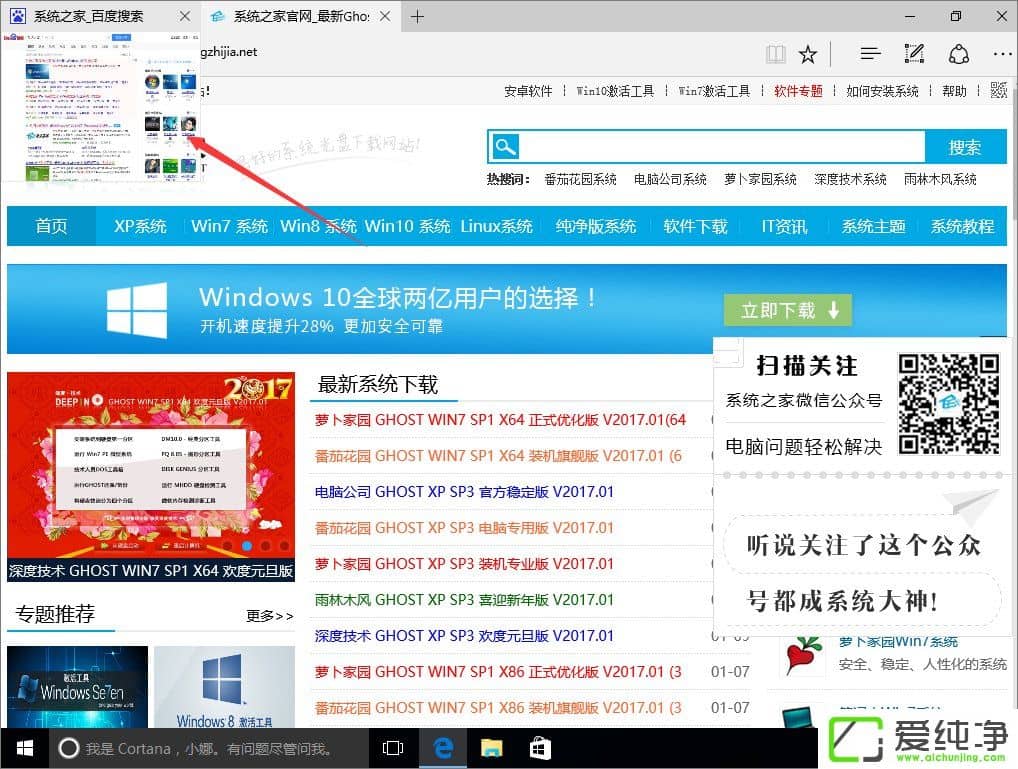1018x769 pixels.
Task: Open the Windows Start menu
Action: coord(24,747)
